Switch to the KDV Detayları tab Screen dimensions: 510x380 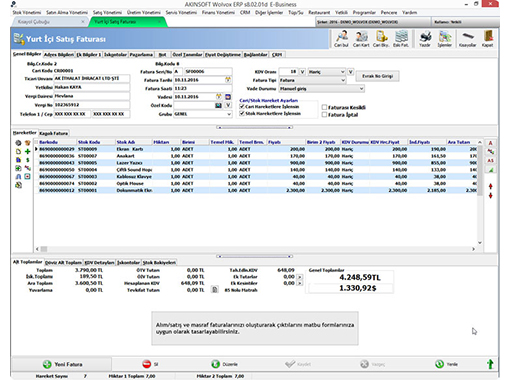click(99, 262)
